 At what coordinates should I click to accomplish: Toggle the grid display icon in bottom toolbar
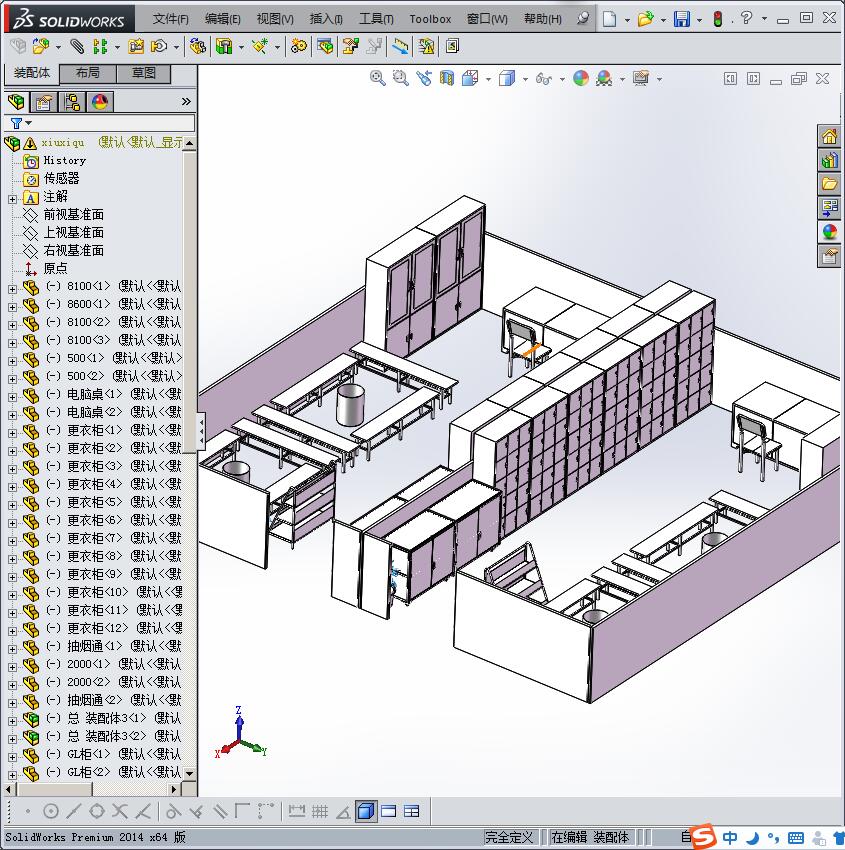[320, 811]
